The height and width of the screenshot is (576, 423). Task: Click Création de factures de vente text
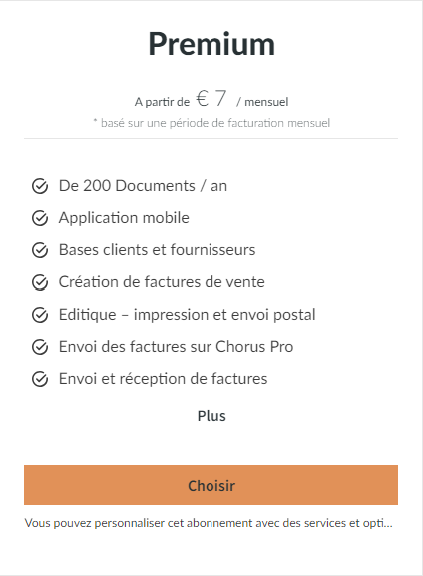pyautogui.click(x=162, y=282)
